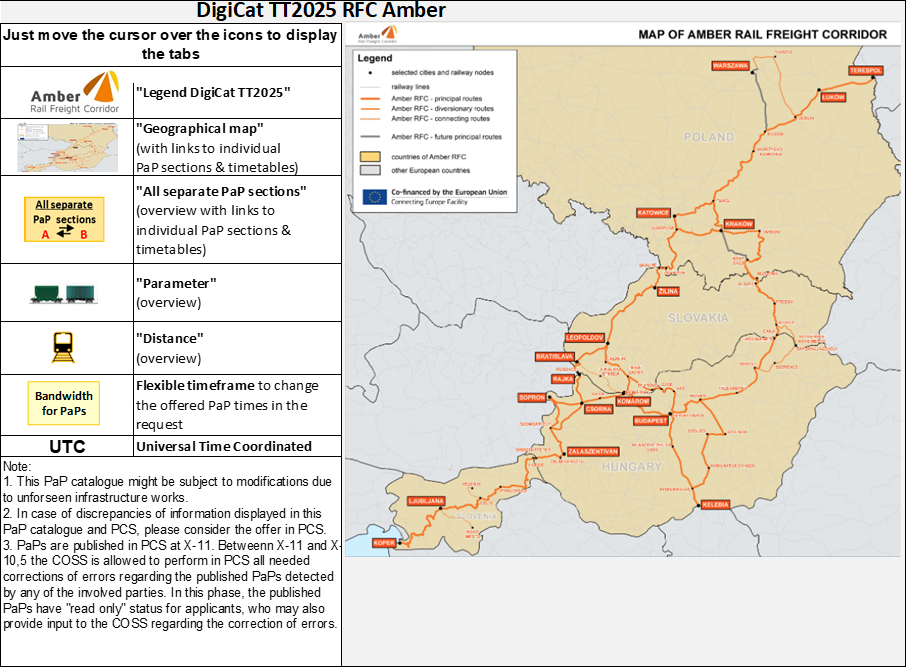Click the KATOWICE label on the map
907x668 pixels.
[x=653, y=213]
